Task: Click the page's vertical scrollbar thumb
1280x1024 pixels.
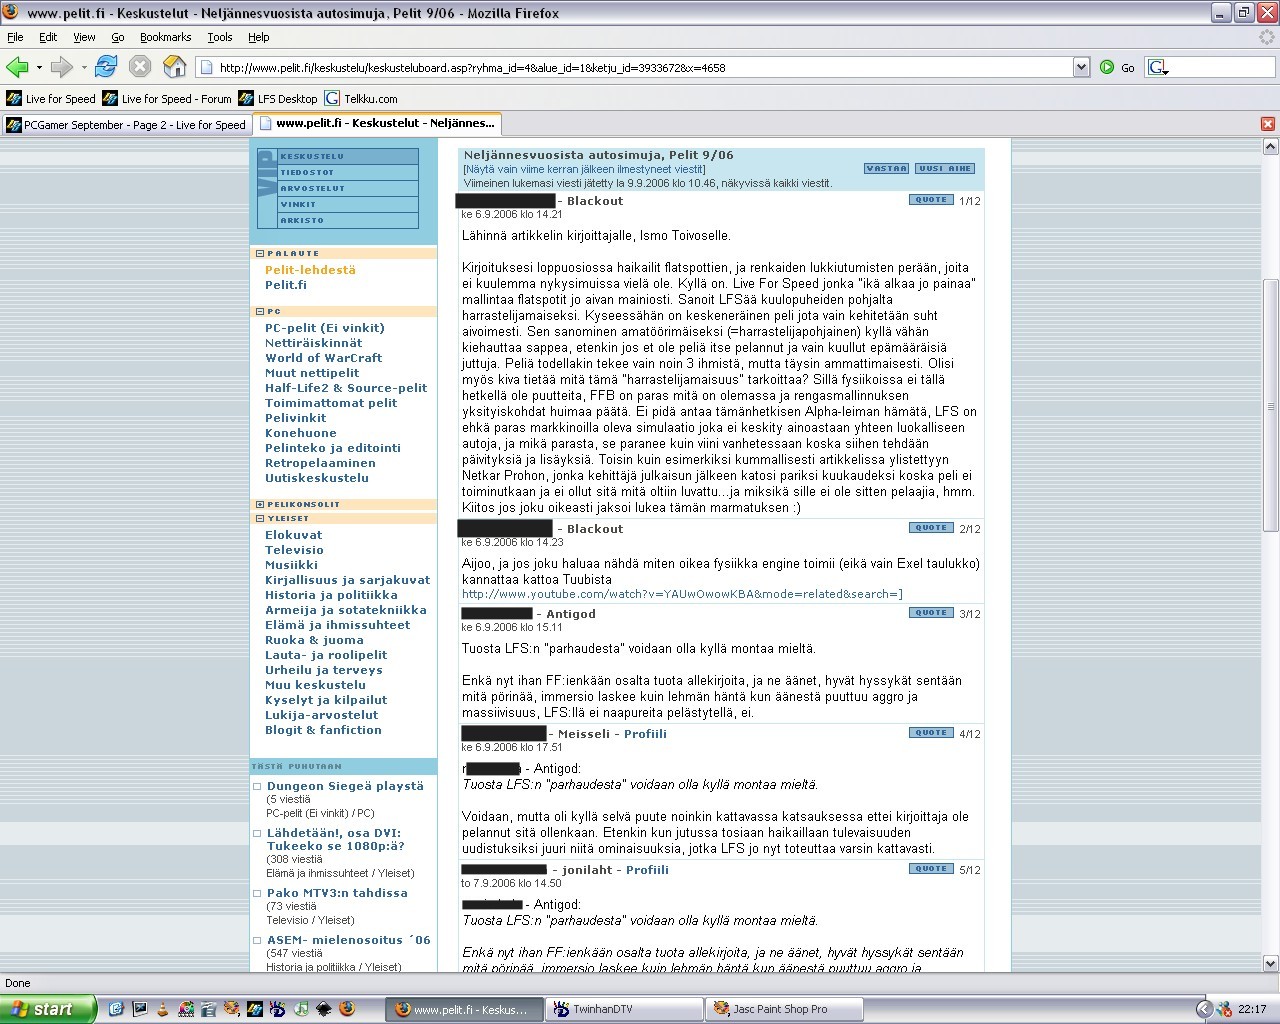Action: tap(1271, 404)
